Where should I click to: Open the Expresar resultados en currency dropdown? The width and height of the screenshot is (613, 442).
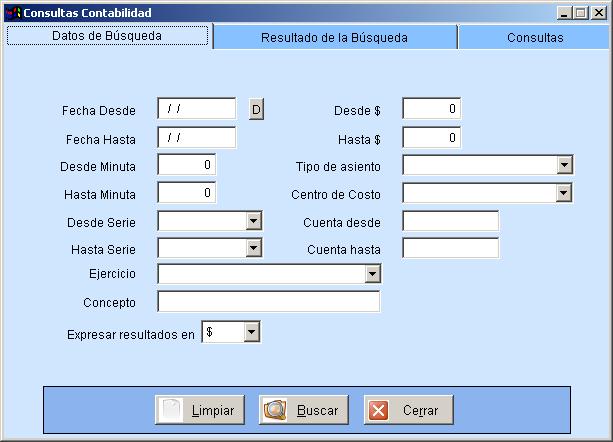pos(251,332)
